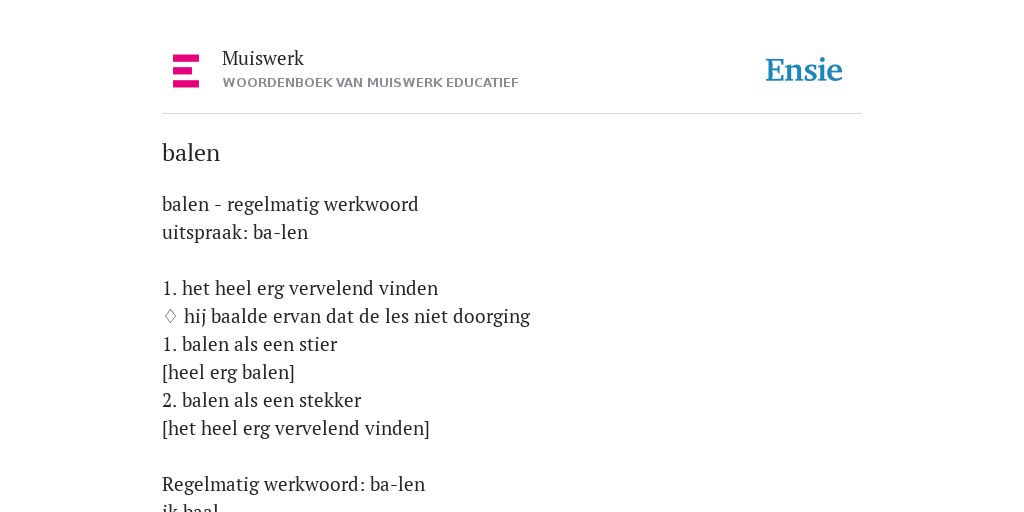The image size is (1024, 512).
Task: Click the partially visible 'ik baal' line
Action: 190,507
